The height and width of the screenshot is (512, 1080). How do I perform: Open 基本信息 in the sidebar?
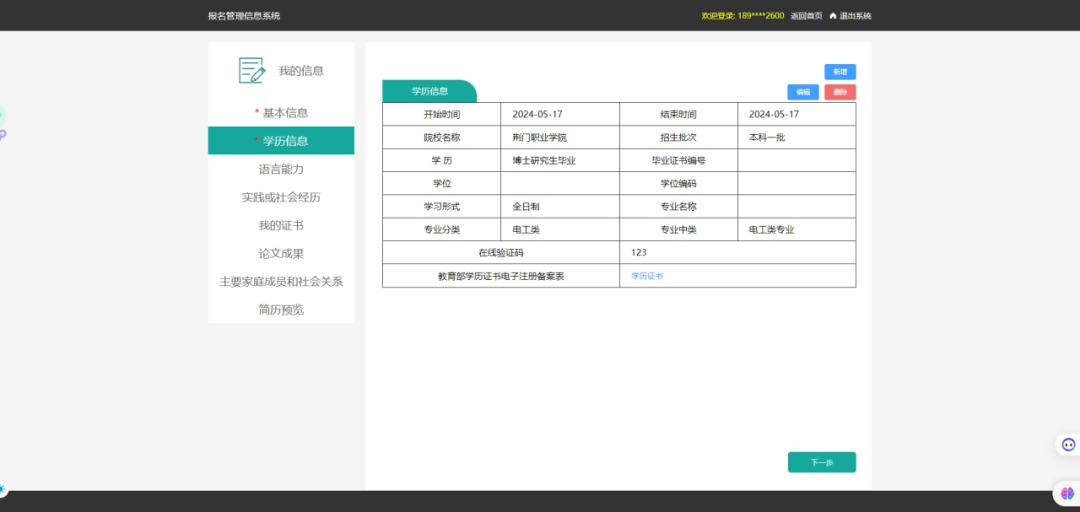[281, 113]
